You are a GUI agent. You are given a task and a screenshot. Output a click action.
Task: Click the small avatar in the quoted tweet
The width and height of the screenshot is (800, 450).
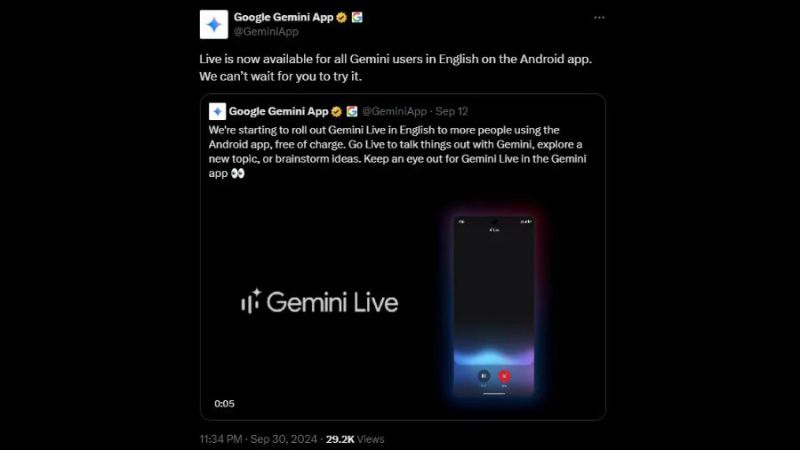(x=217, y=111)
